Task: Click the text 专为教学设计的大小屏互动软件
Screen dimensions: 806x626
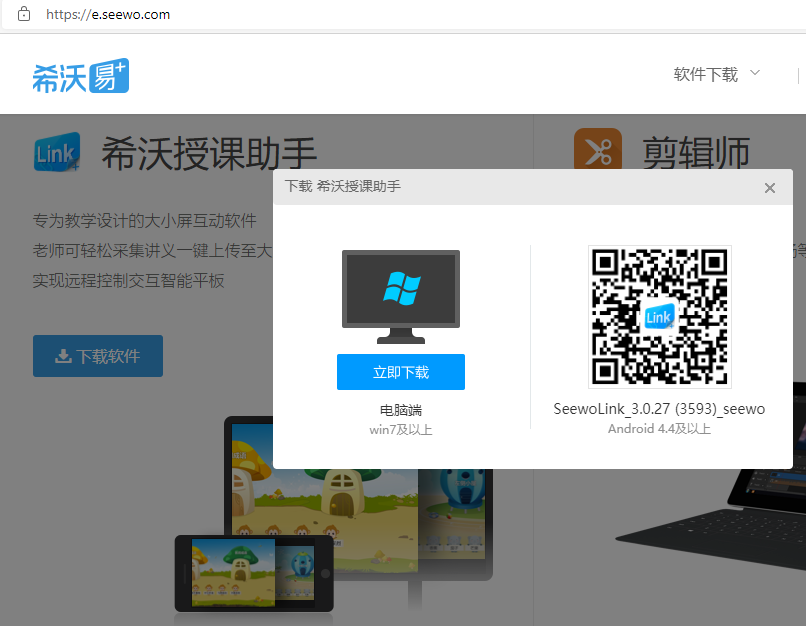Action: pos(144,220)
